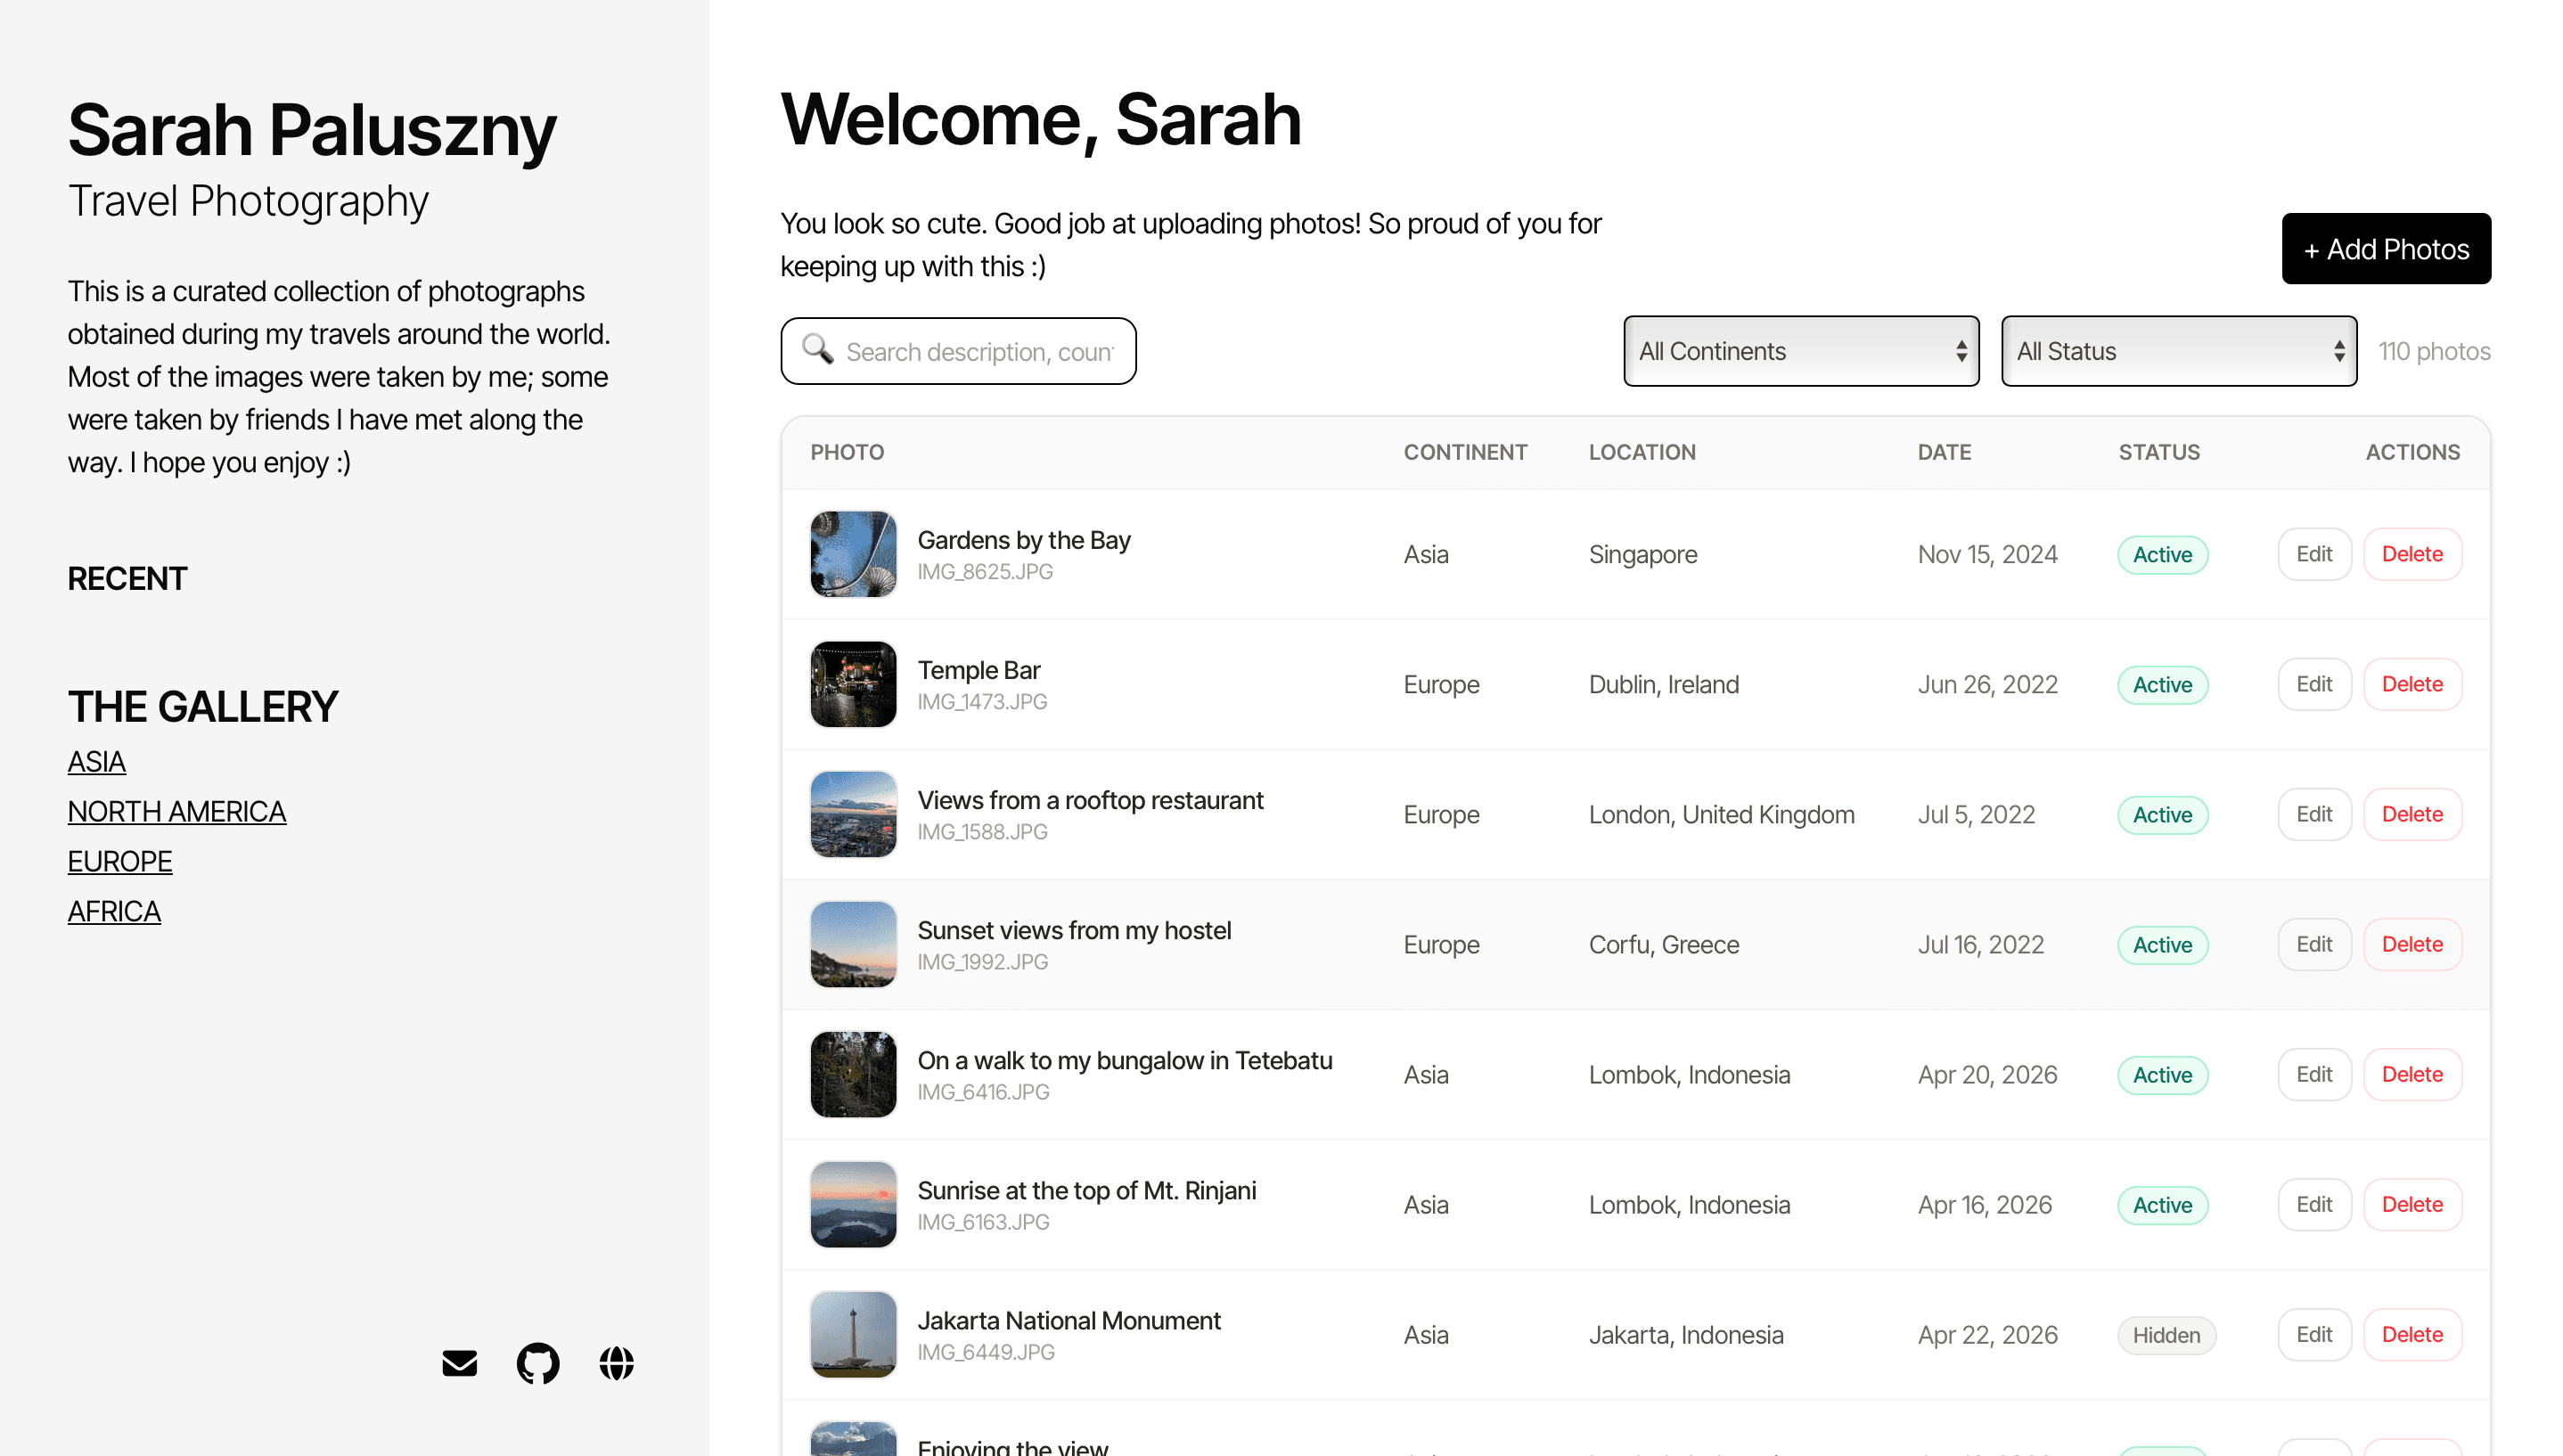Go to the Asia gallery link
Viewport: 2563px width, 1456px height.
tap(96, 762)
